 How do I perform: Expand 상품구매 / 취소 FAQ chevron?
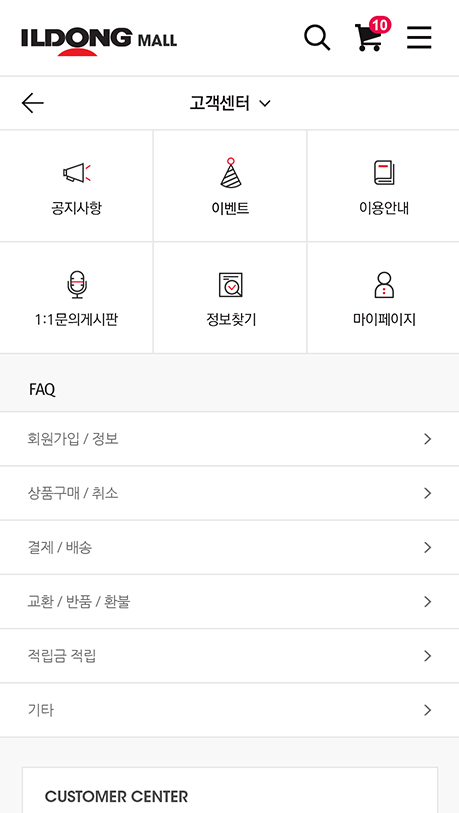(x=427, y=493)
